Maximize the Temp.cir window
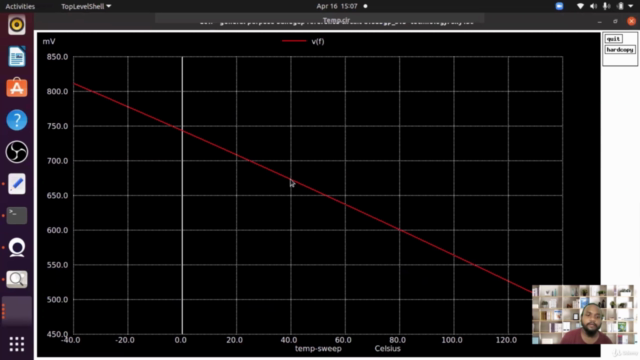The width and height of the screenshot is (640, 360). (x=615, y=21)
